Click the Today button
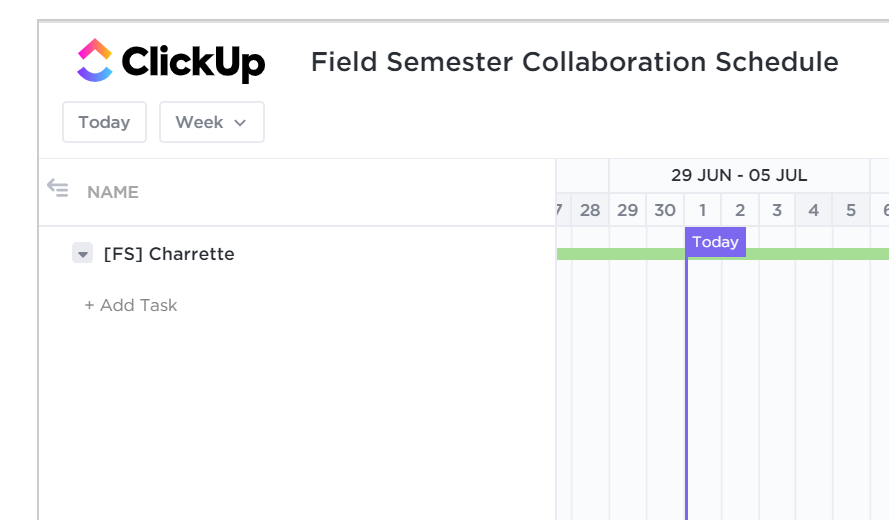The height and width of the screenshot is (520, 889). (104, 122)
